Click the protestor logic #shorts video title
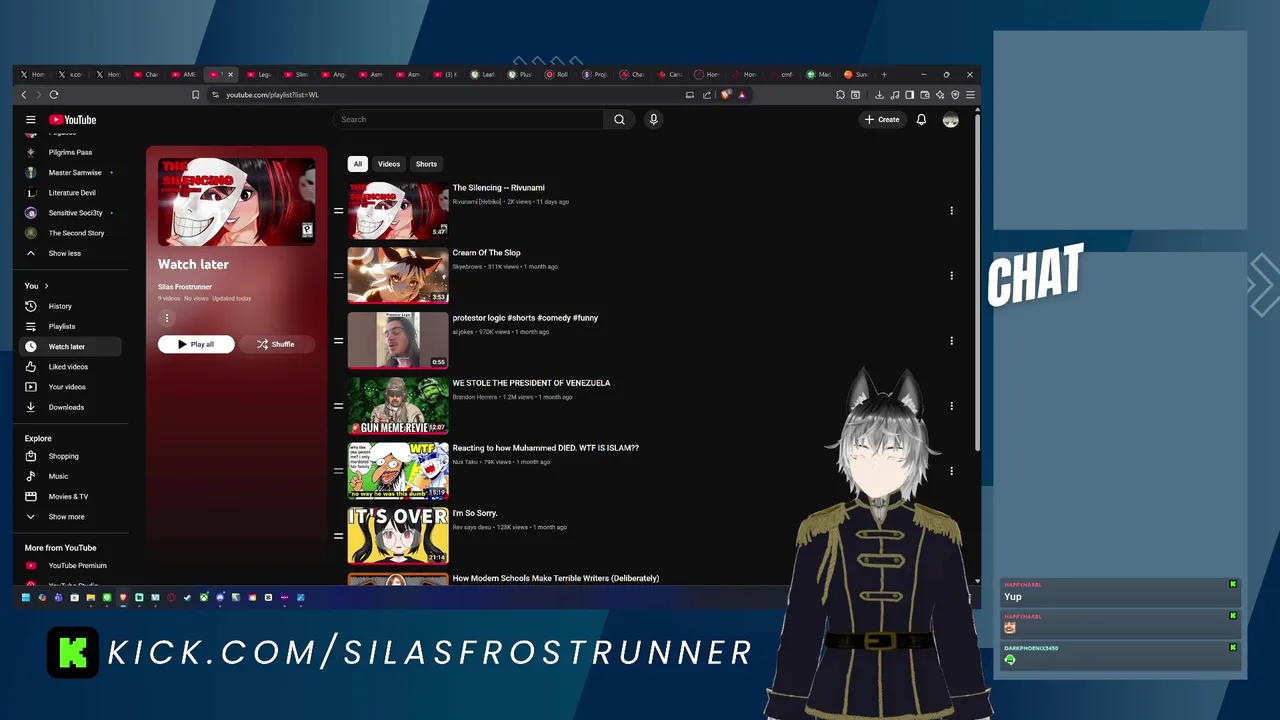1280x720 pixels. [525, 318]
